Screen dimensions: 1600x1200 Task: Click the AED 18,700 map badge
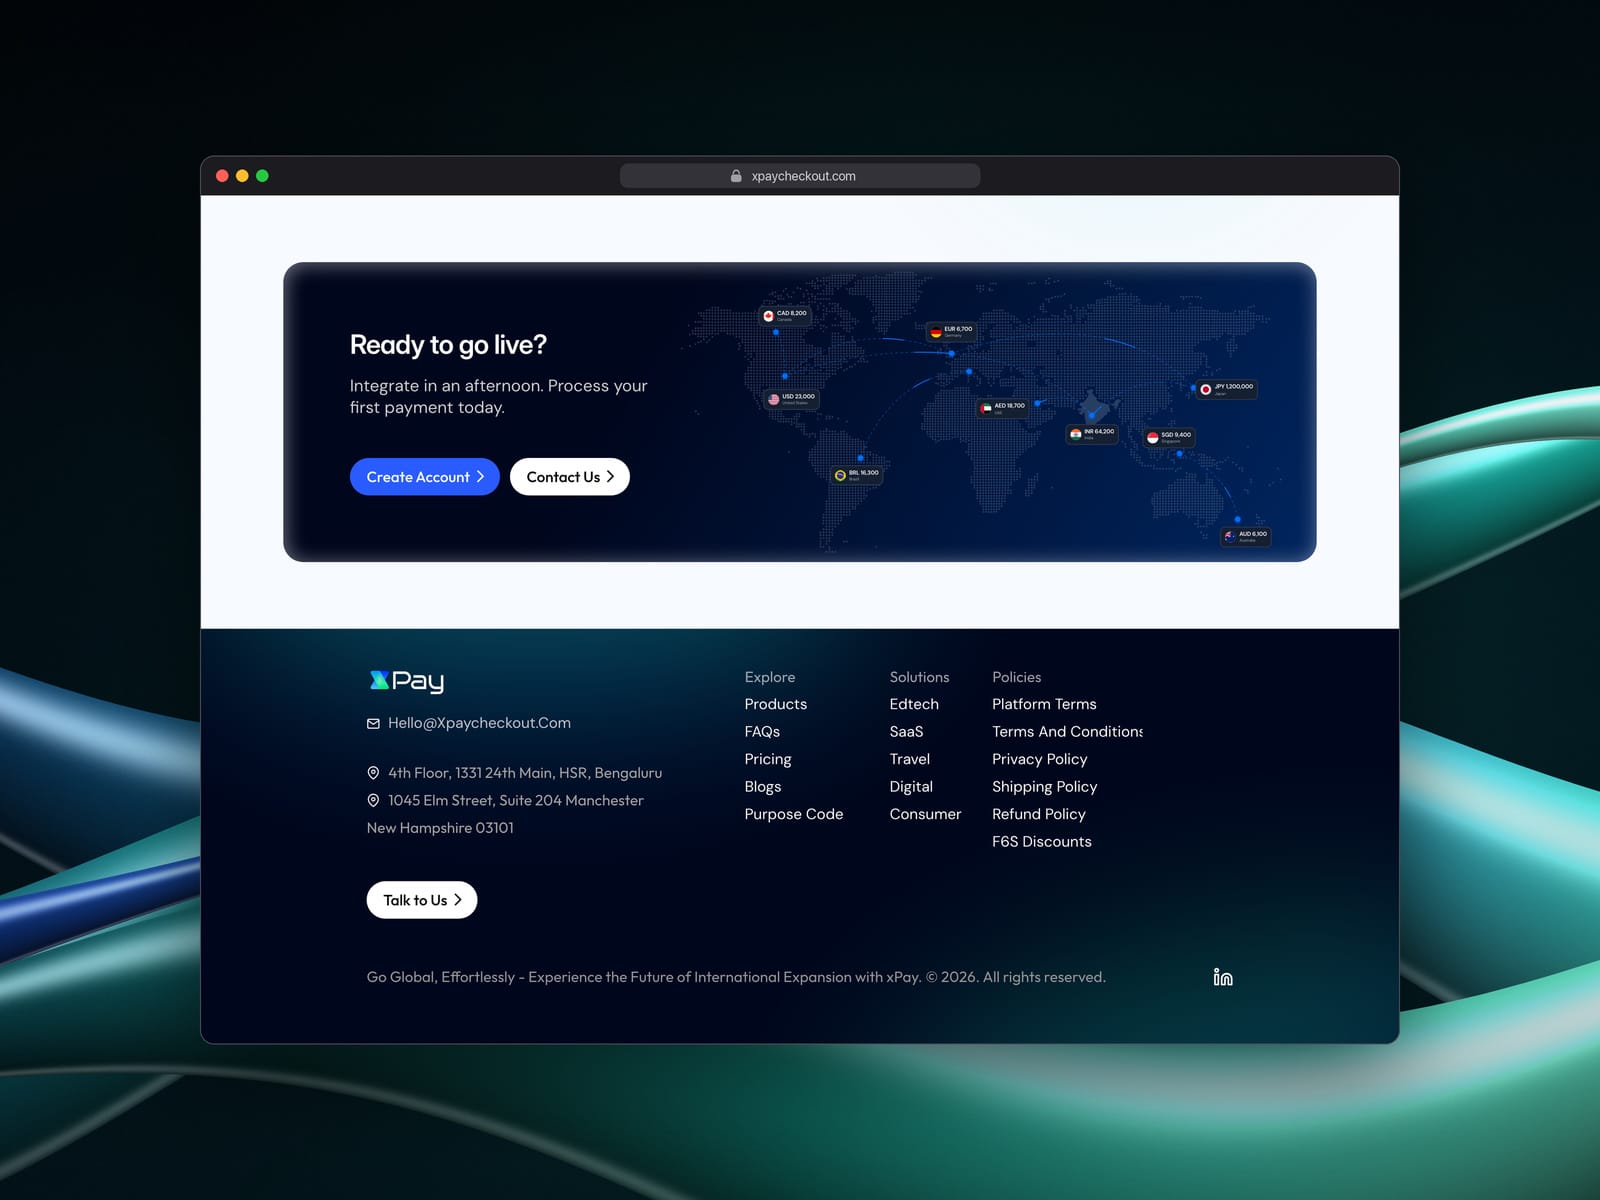(1003, 407)
